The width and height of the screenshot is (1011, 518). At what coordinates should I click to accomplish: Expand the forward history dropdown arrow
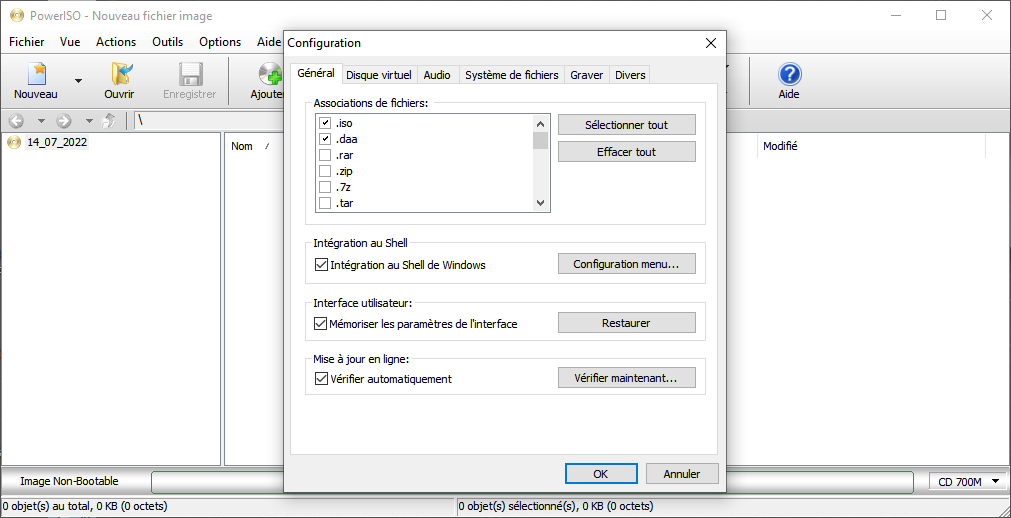pos(89,121)
